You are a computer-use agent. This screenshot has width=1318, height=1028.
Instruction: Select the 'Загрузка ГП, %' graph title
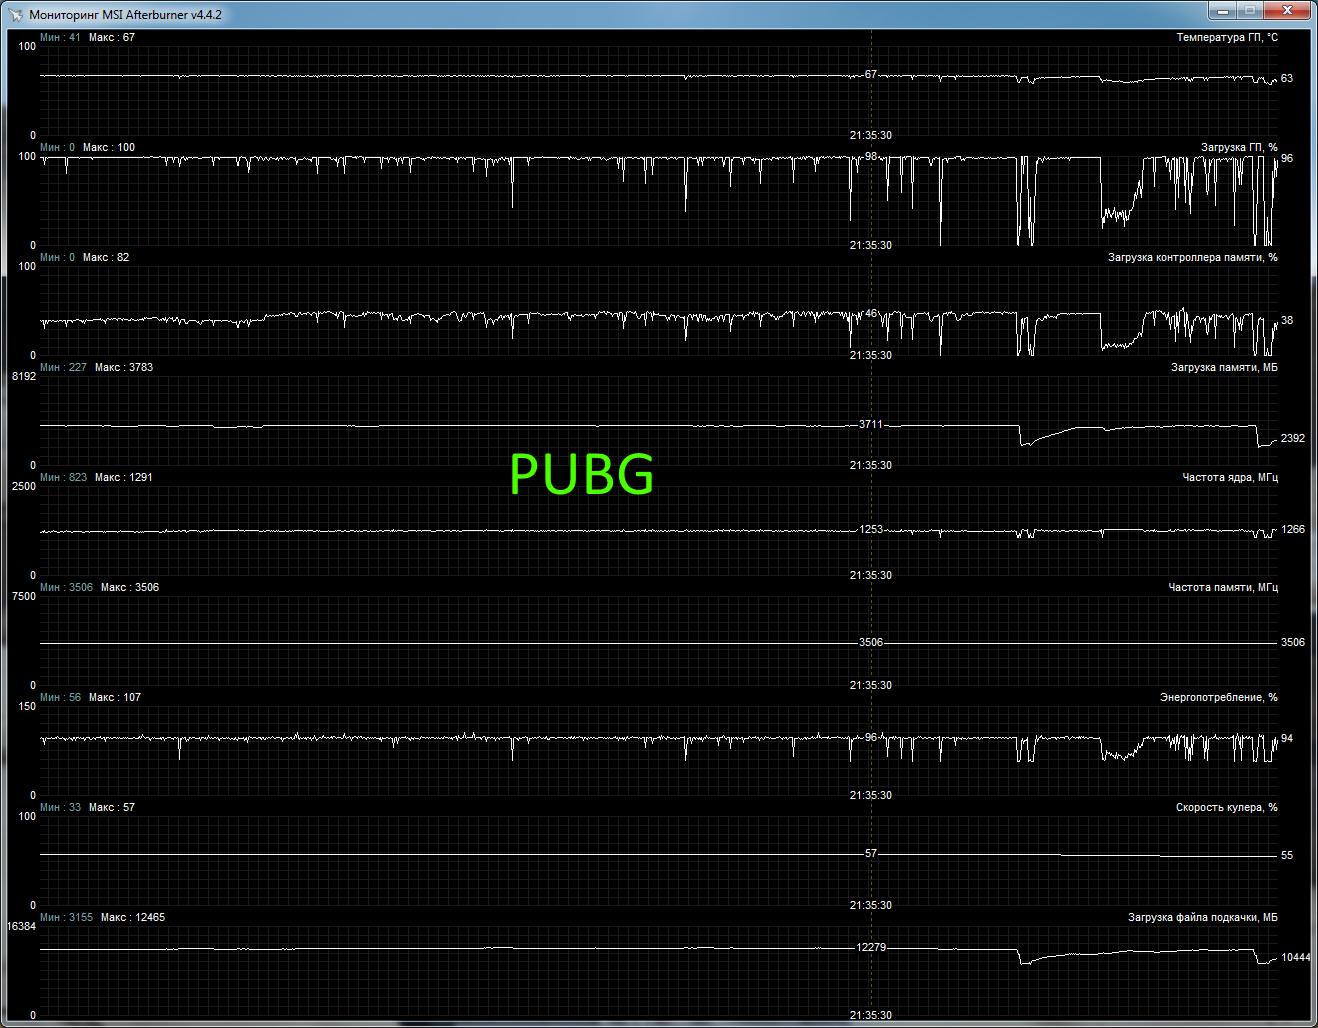[x=1239, y=148]
